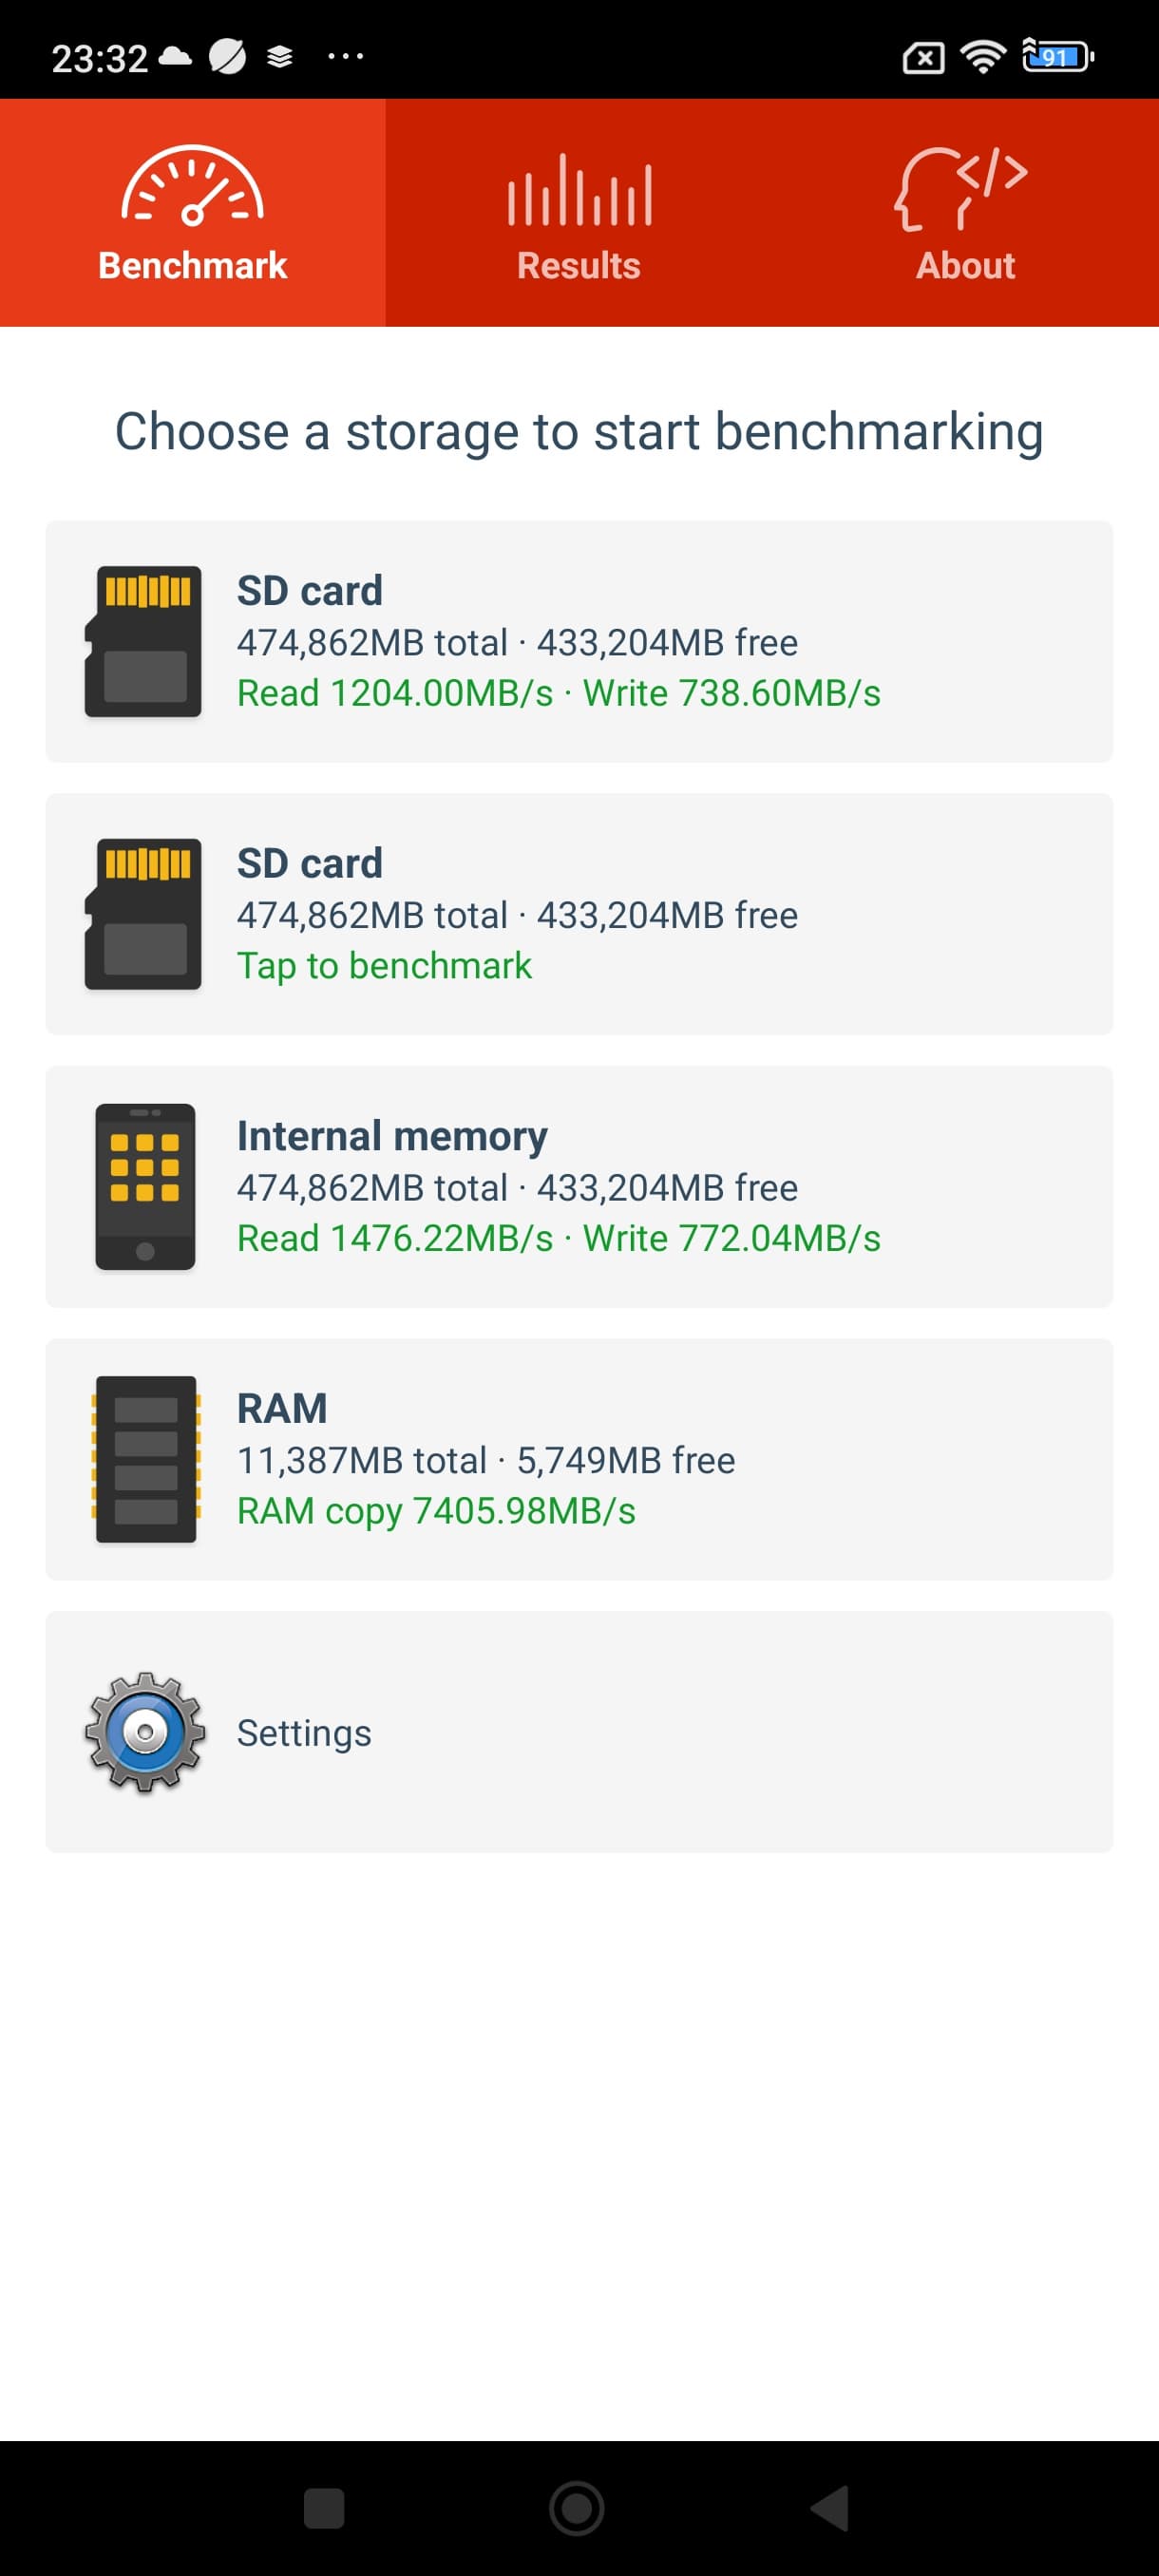
Task: Select the Benchmark tab label
Action: (192, 265)
